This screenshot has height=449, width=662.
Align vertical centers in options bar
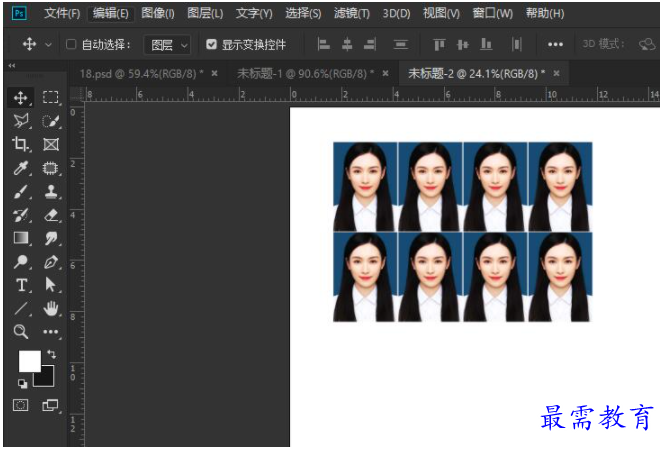(x=463, y=44)
